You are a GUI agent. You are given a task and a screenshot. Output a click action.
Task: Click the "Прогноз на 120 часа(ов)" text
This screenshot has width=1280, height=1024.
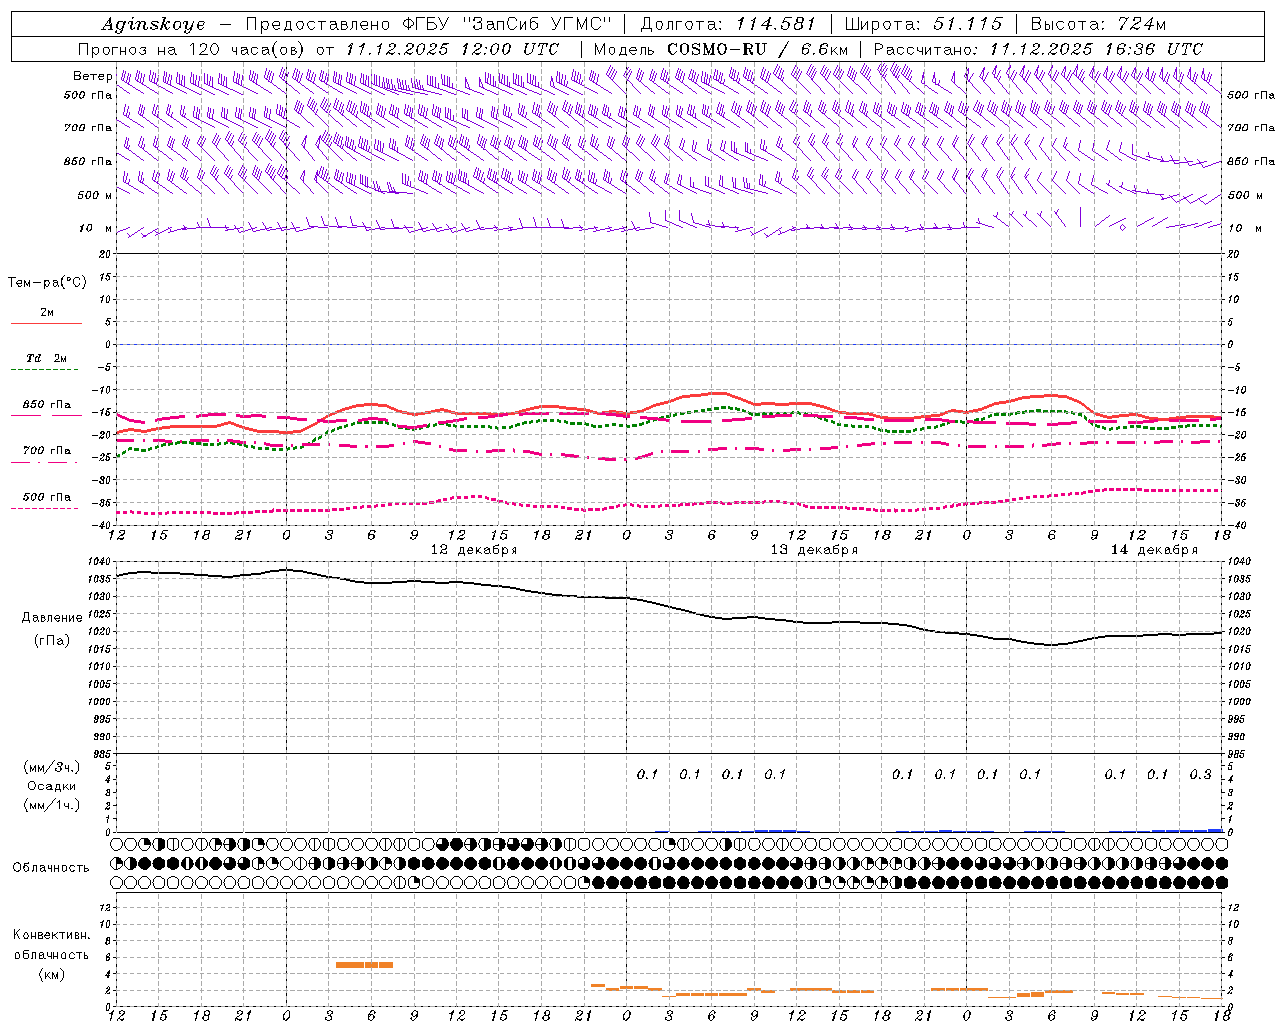click(192, 49)
